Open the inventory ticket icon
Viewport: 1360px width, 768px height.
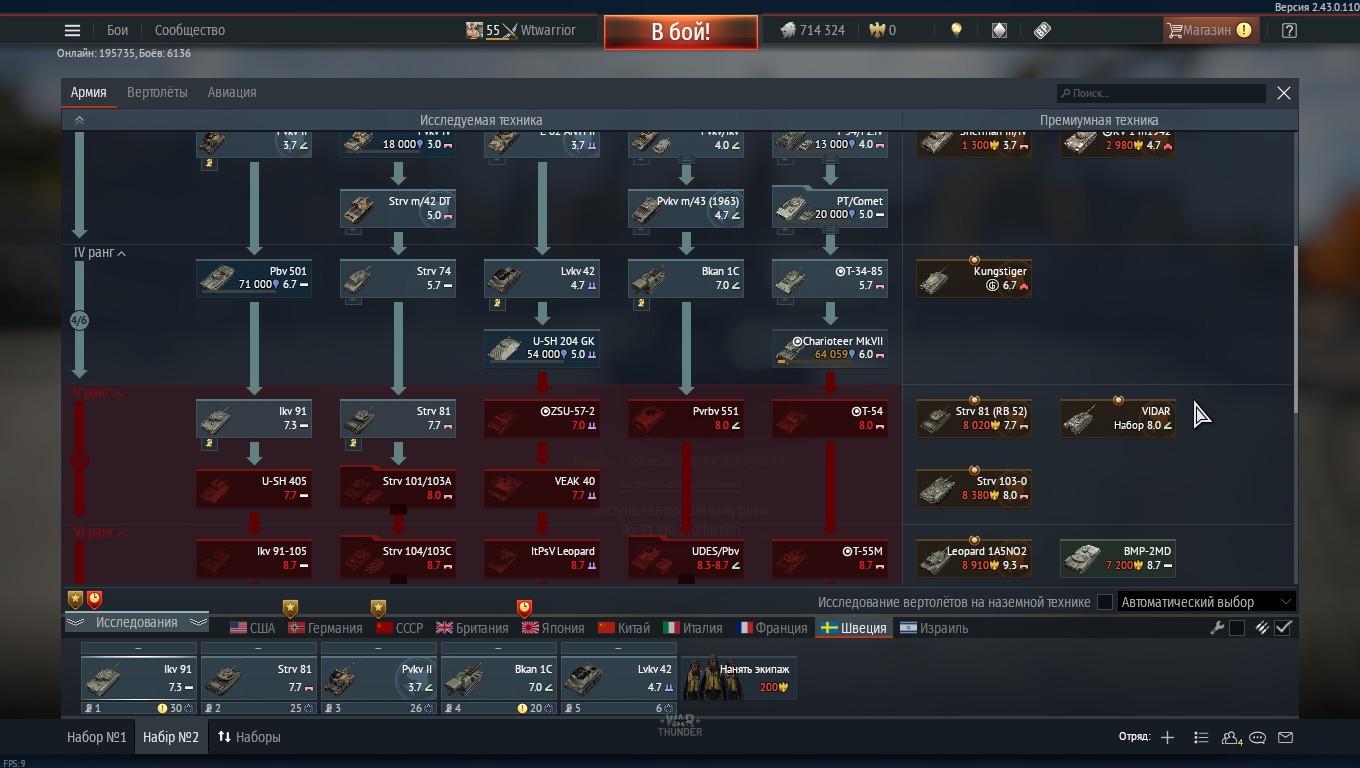point(1042,30)
